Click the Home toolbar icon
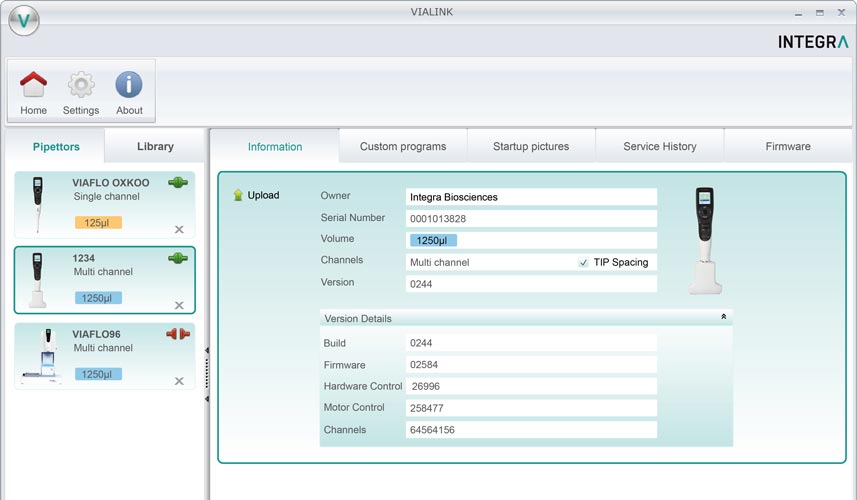 (33, 85)
